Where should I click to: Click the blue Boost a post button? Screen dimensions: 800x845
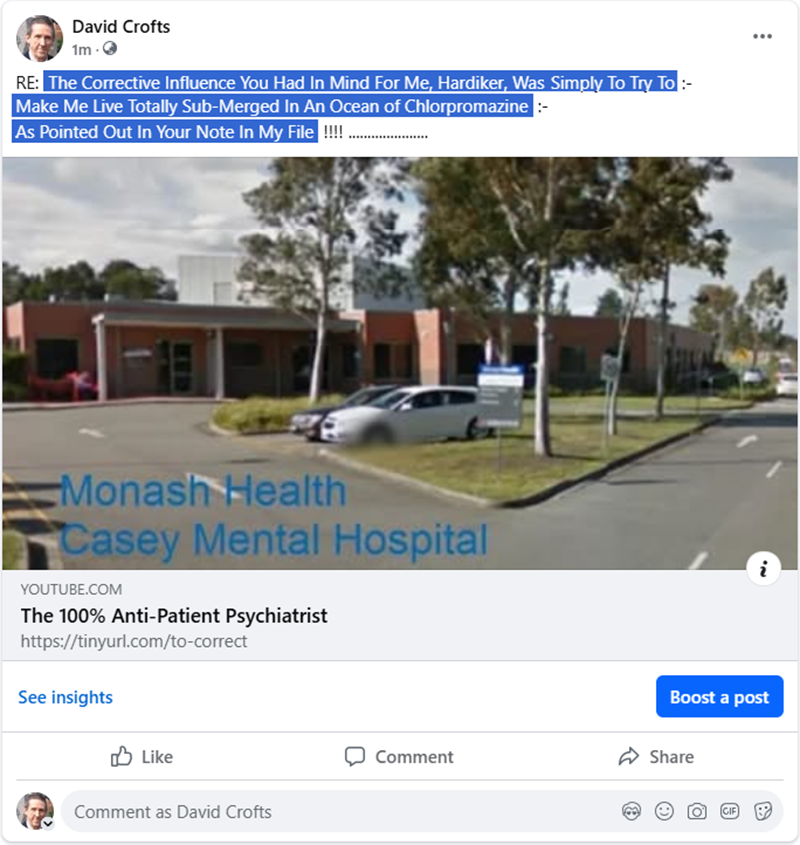719,696
